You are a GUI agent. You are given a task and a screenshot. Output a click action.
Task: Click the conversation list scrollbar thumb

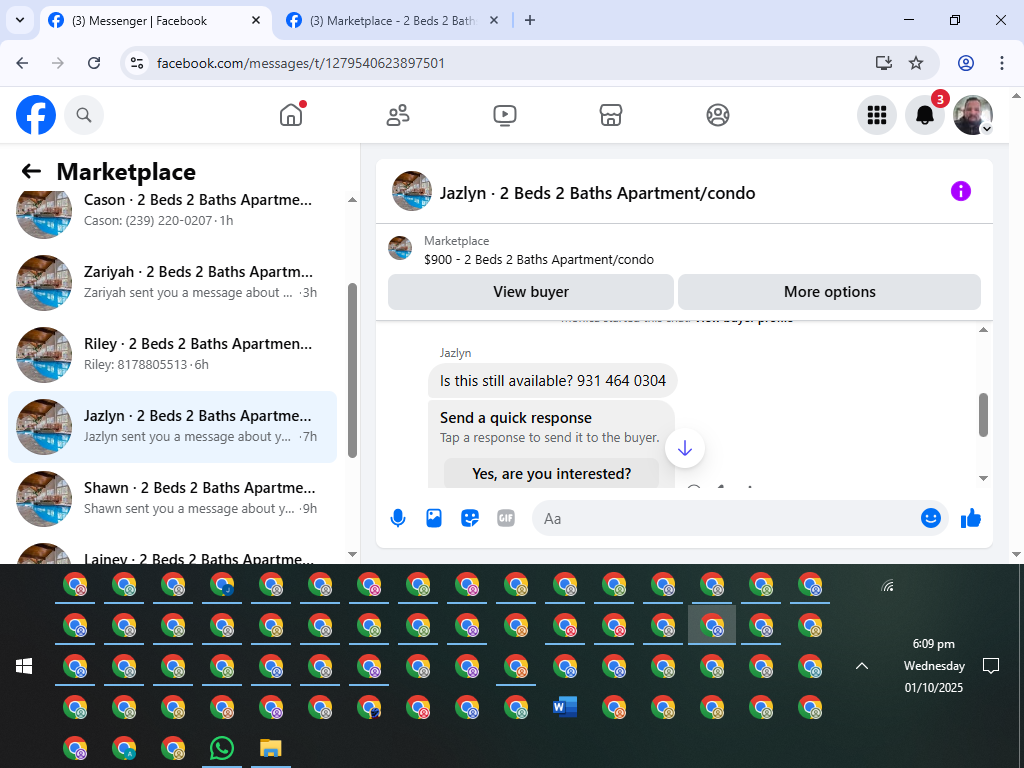tap(353, 370)
